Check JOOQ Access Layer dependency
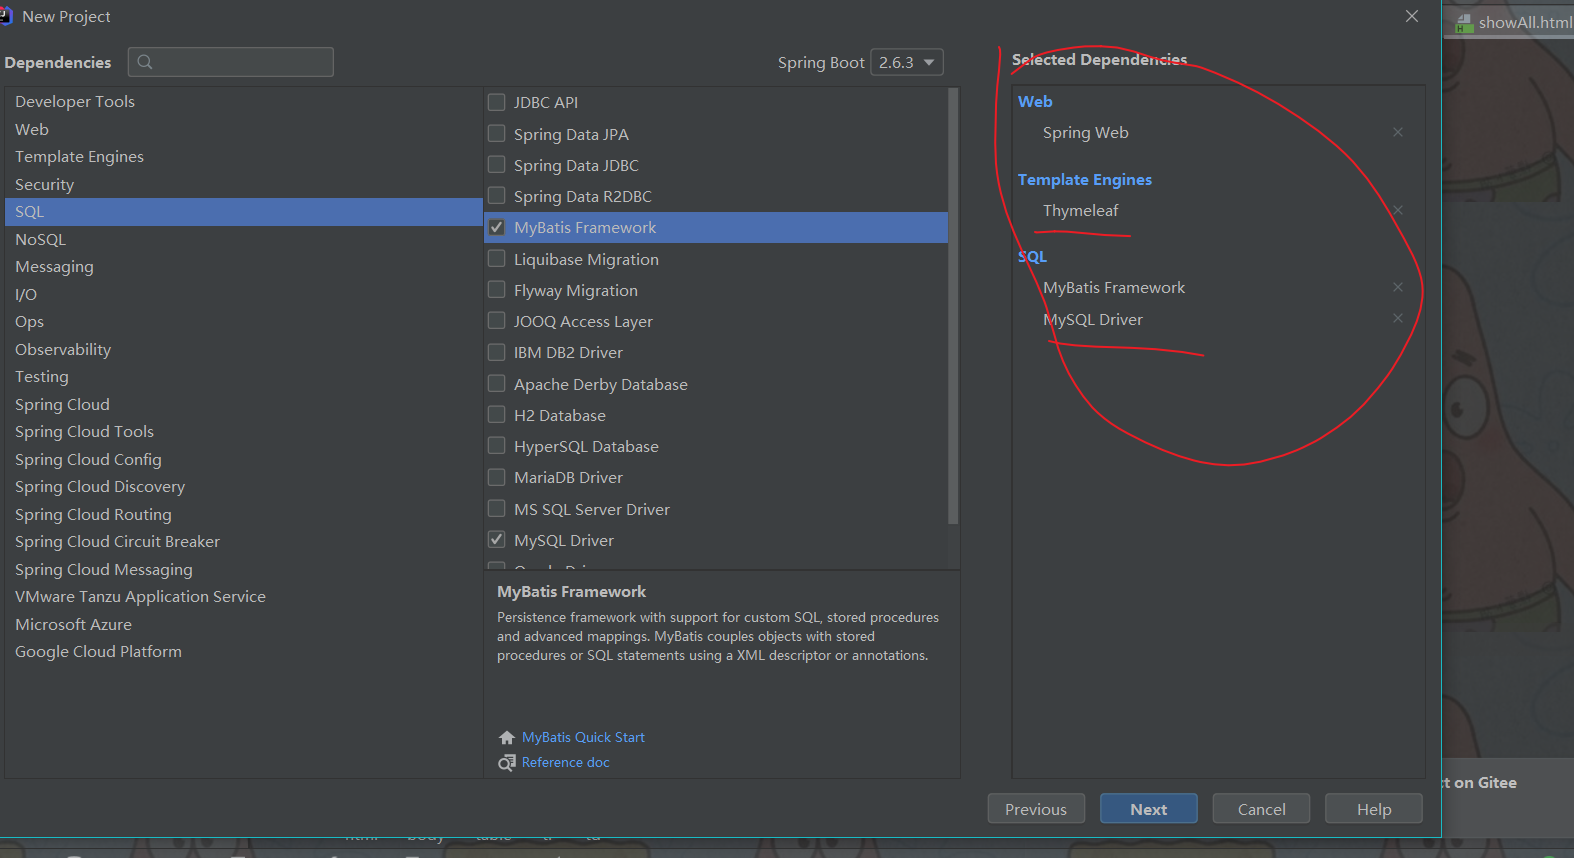Screen dimensions: 1574x858 pyautogui.click(x=496, y=320)
